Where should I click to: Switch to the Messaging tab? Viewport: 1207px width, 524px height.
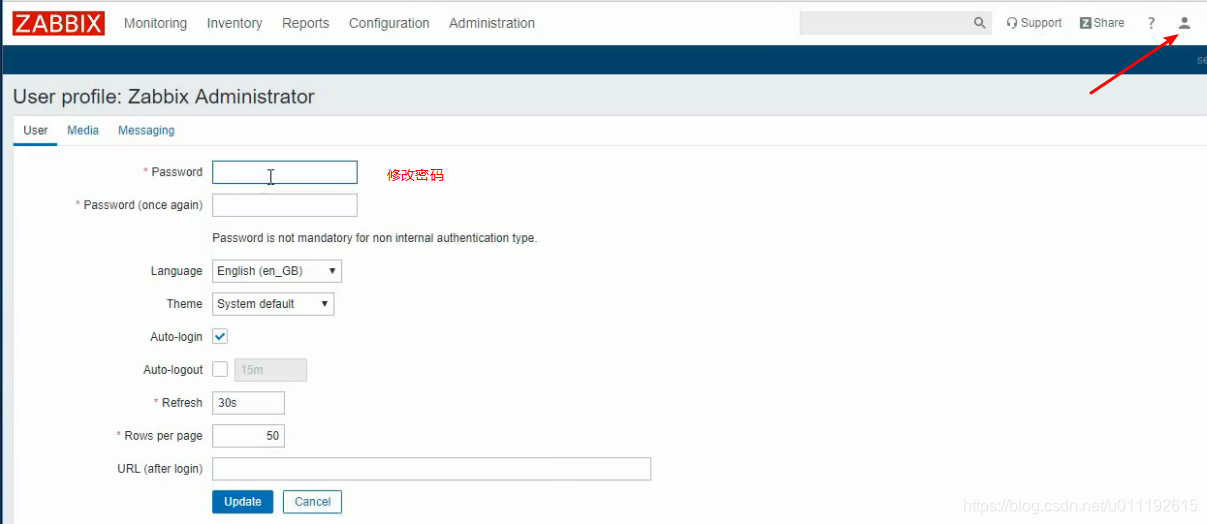coord(146,130)
